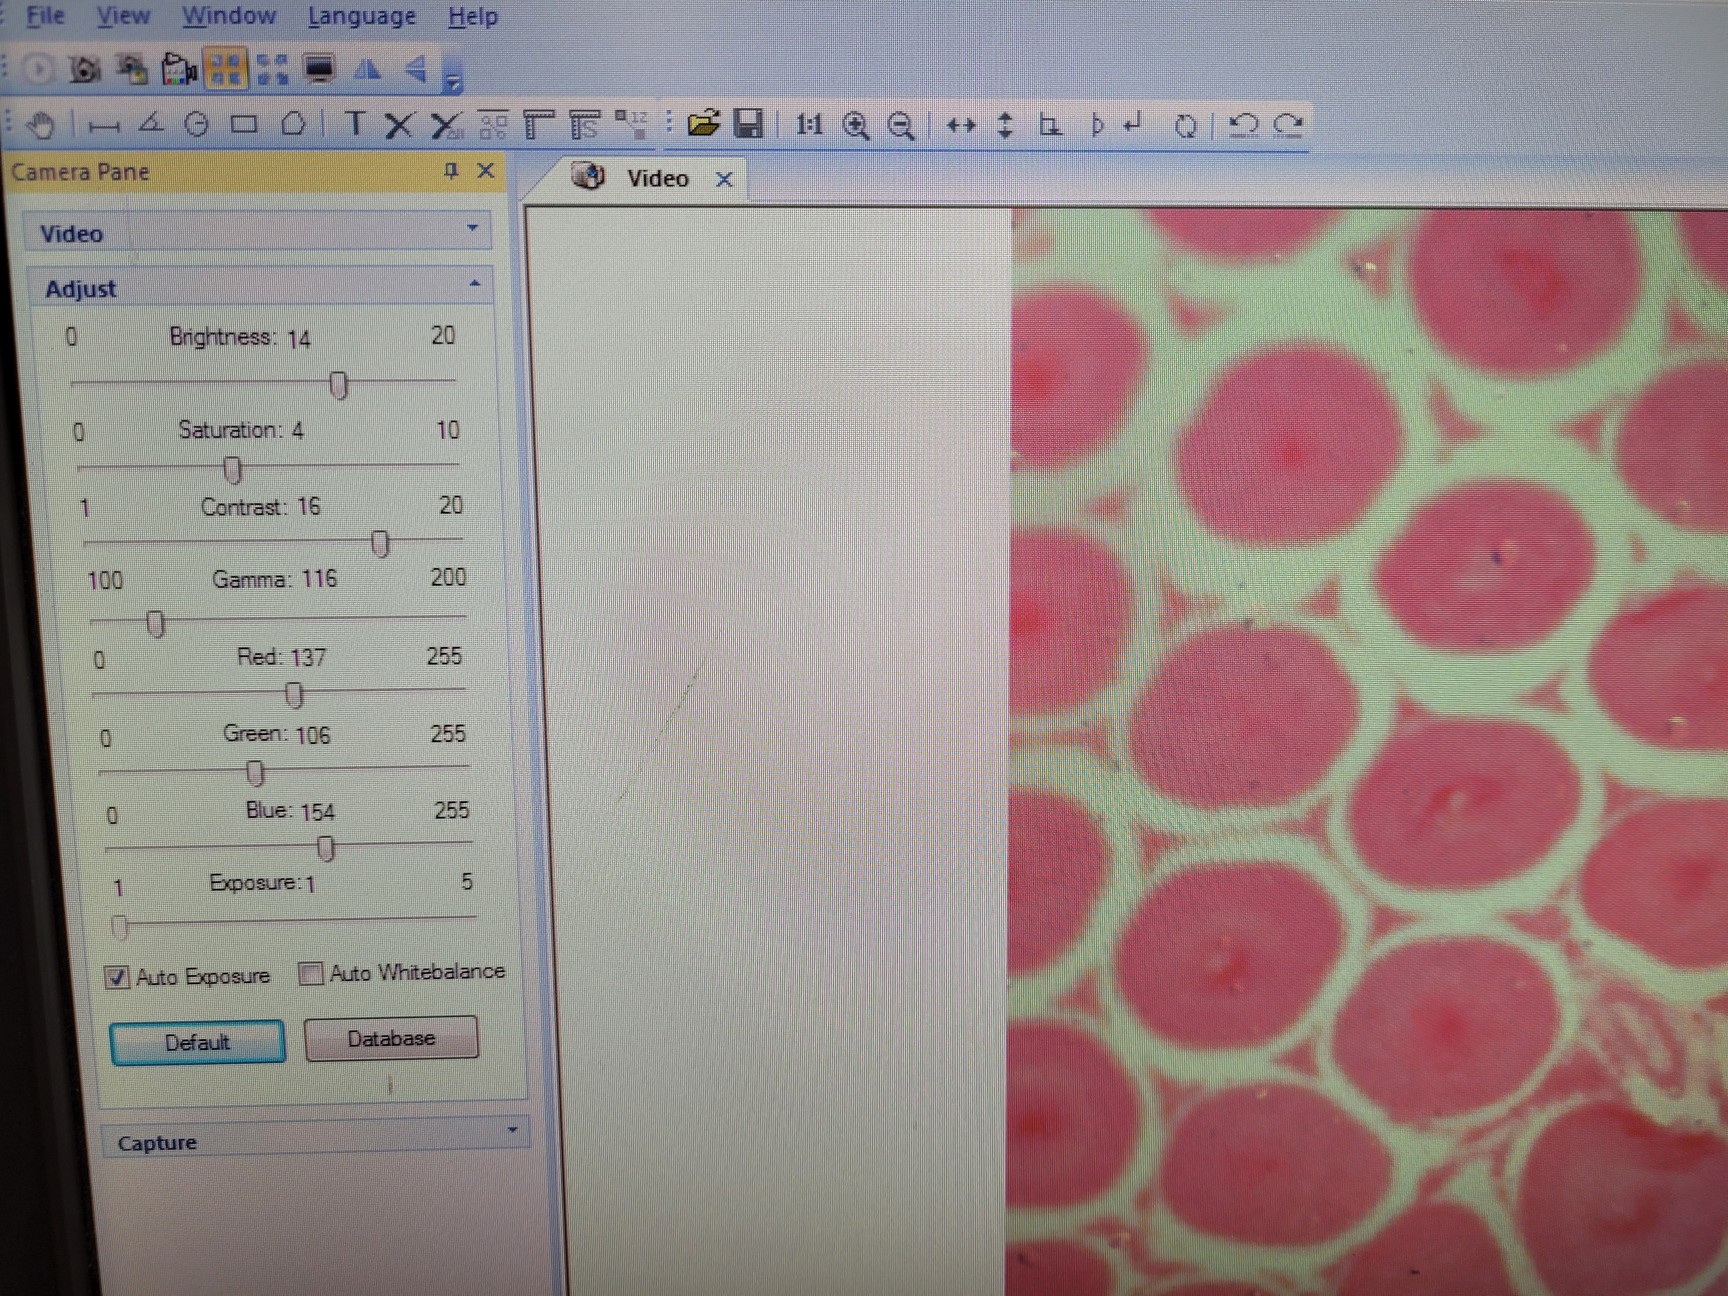Viewport: 1728px width, 1296px height.
Task: Enable the Auto Whitebalance checkbox
Action: [x=311, y=973]
